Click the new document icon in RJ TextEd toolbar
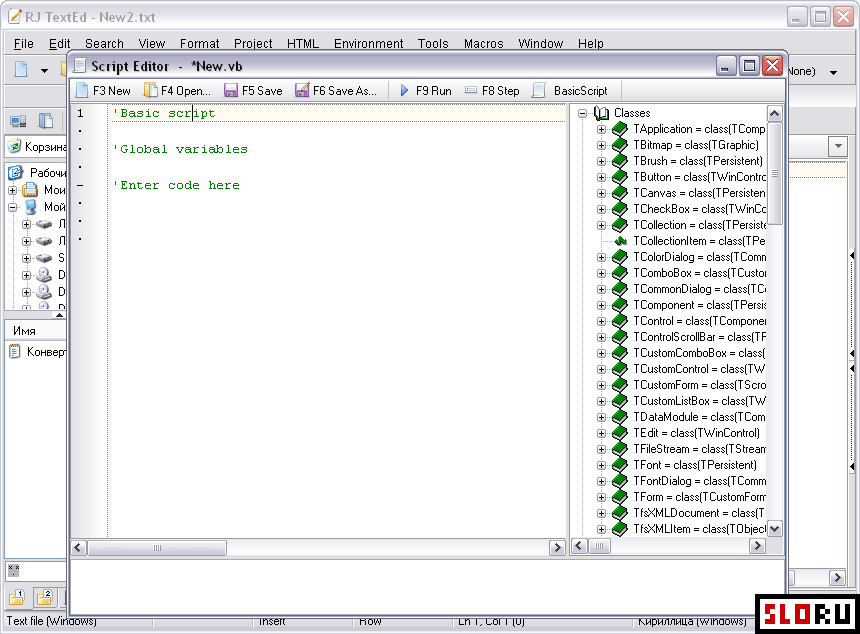860x634 pixels. tap(21, 70)
